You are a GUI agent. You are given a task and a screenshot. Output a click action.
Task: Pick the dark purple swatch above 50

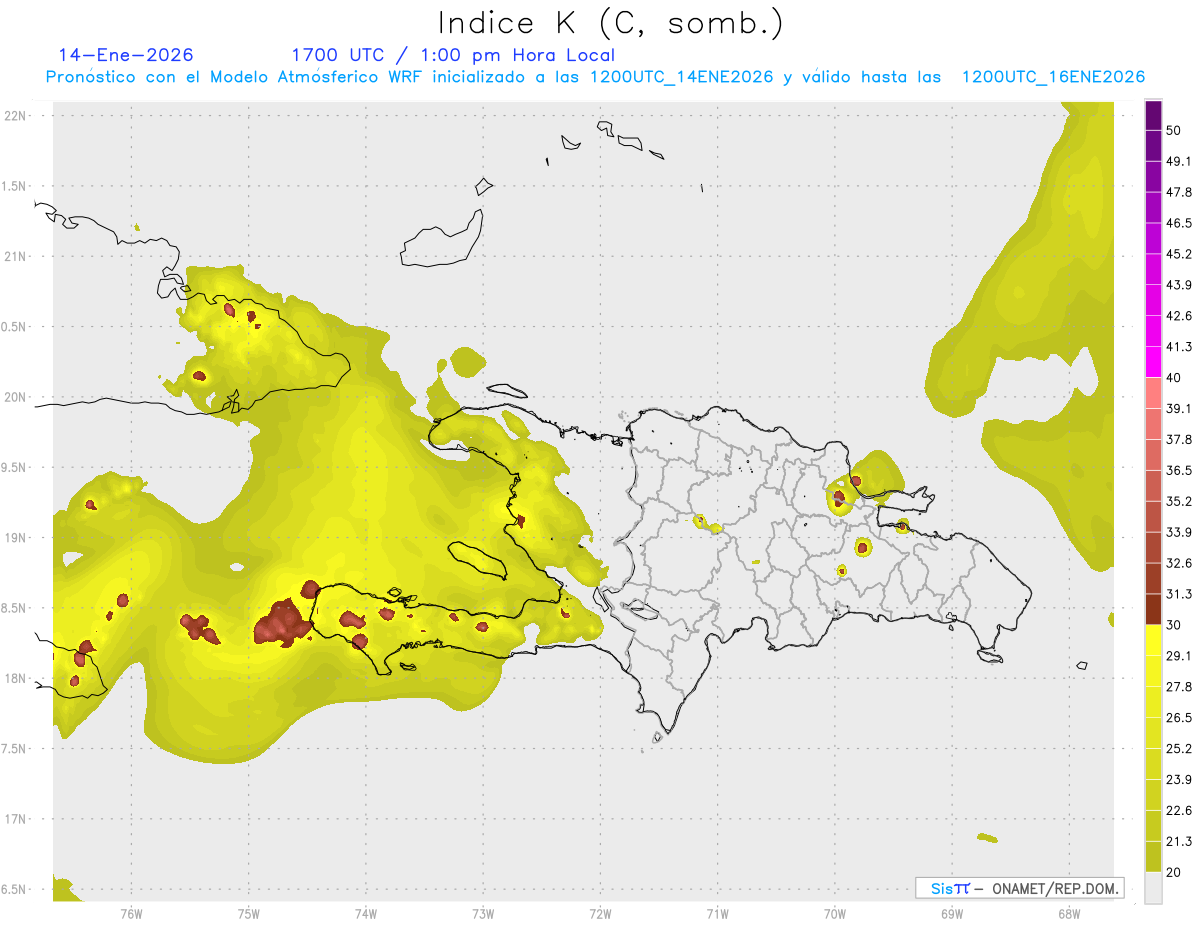point(1153,115)
